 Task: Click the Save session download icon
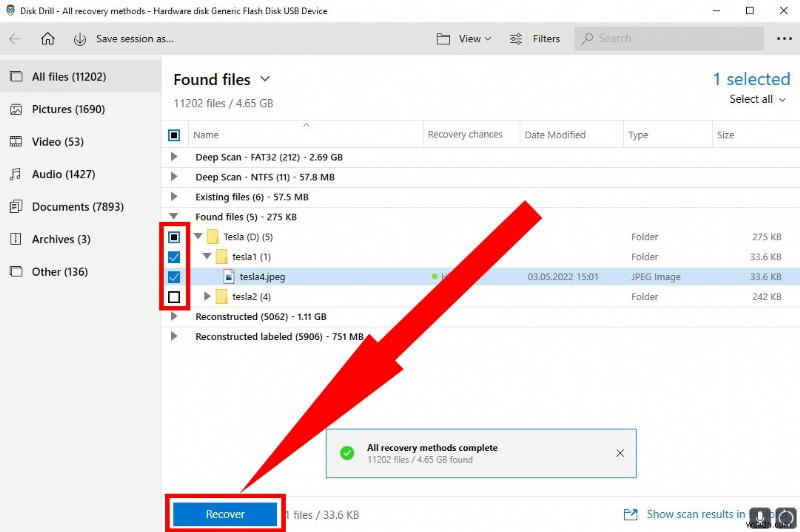pyautogui.click(x=80, y=39)
